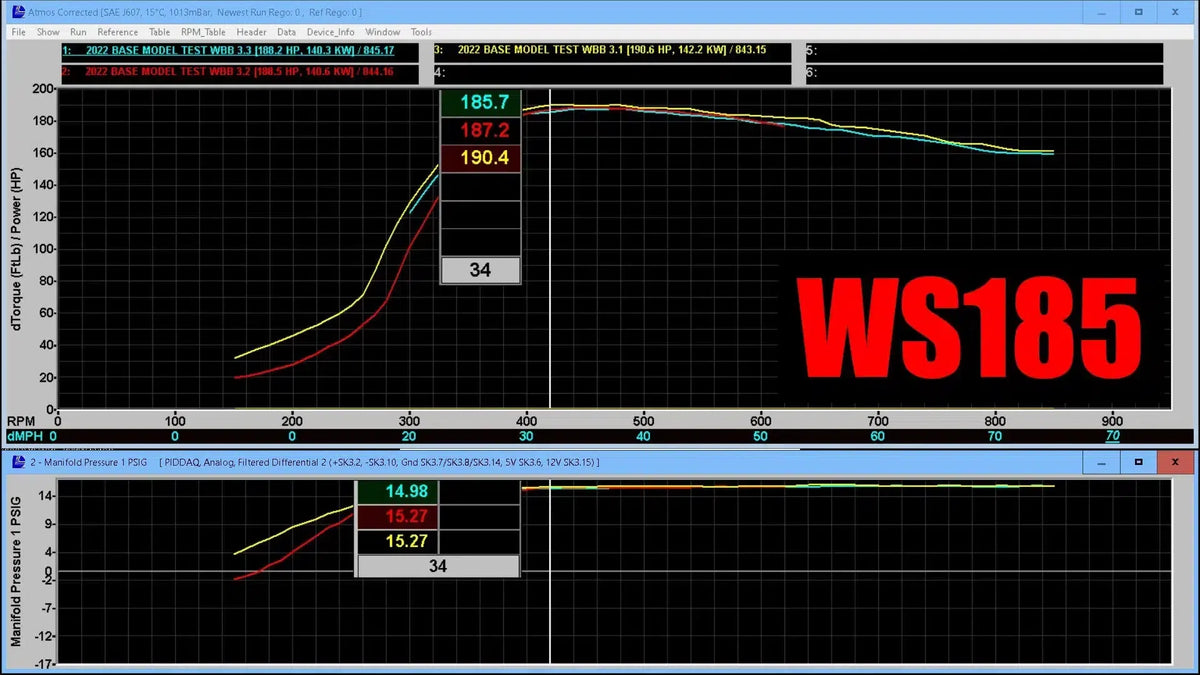Open the RPM_Table menu

click(x=203, y=32)
